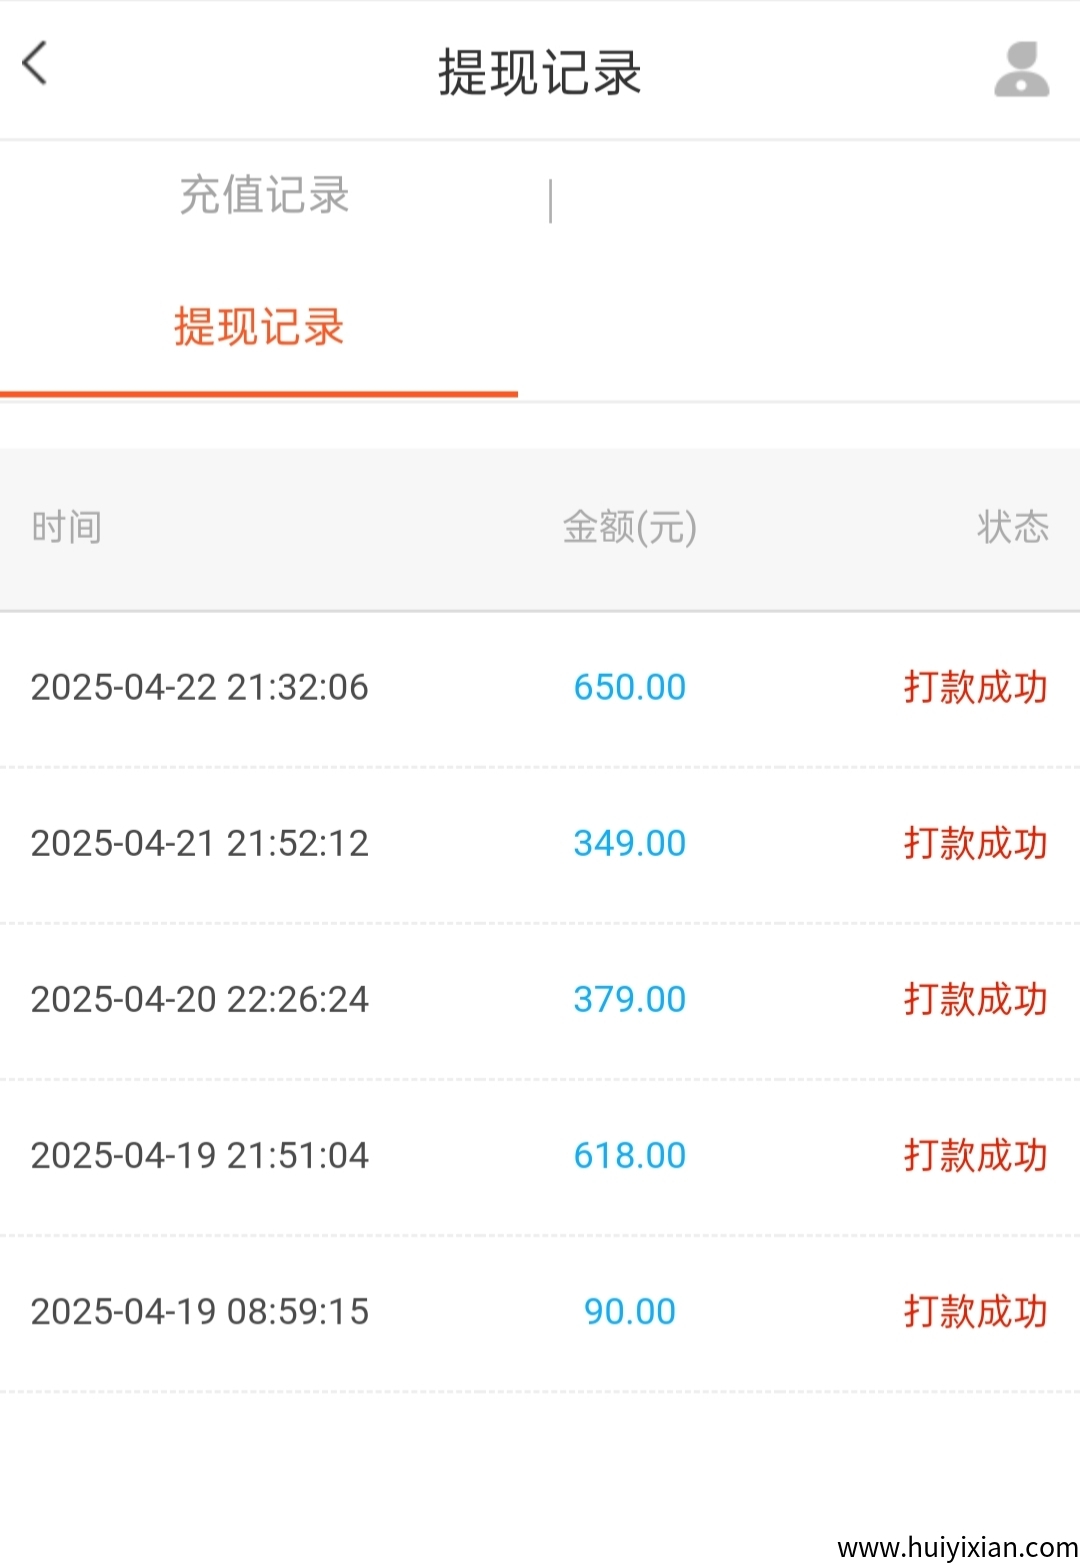This screenshot has width=1080, height=1565.
Task: Switch to the 充值记录 tab
Action: click(x=264, y=195)
